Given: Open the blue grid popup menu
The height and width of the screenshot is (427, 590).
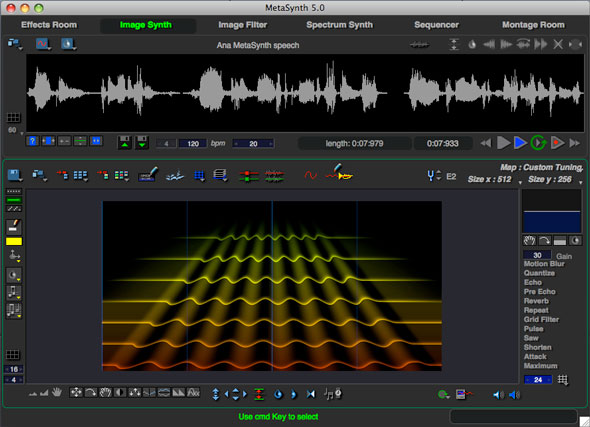Looking at the screenshot, I should (199, 175).
